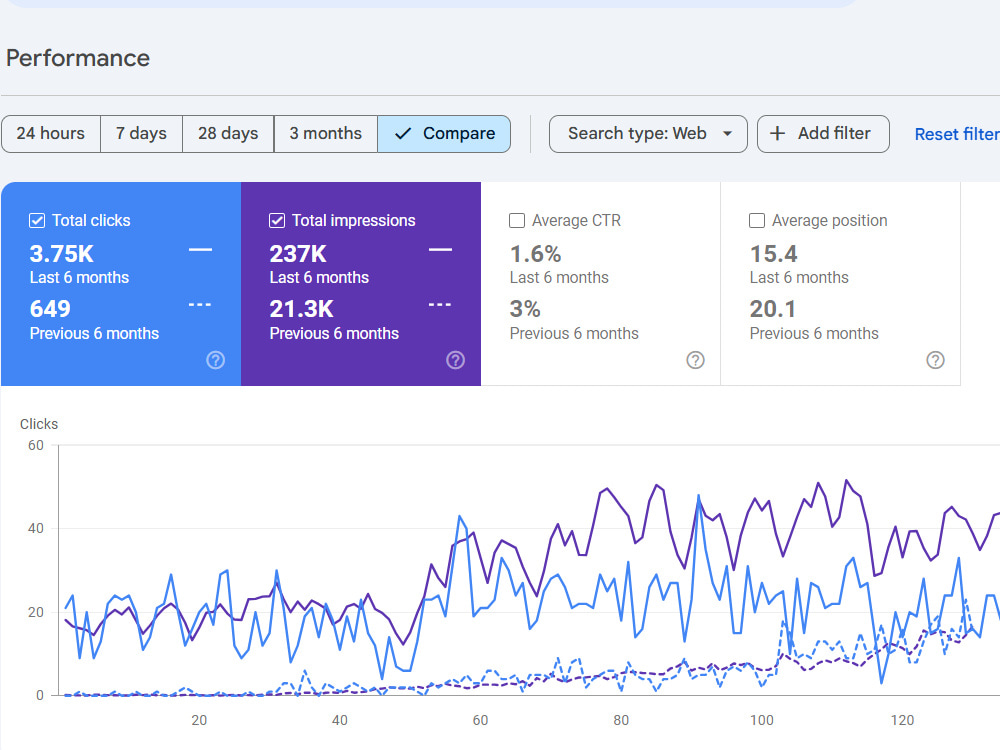
Task: Open help icon on Total impressions card
Action: click(455, 360)
